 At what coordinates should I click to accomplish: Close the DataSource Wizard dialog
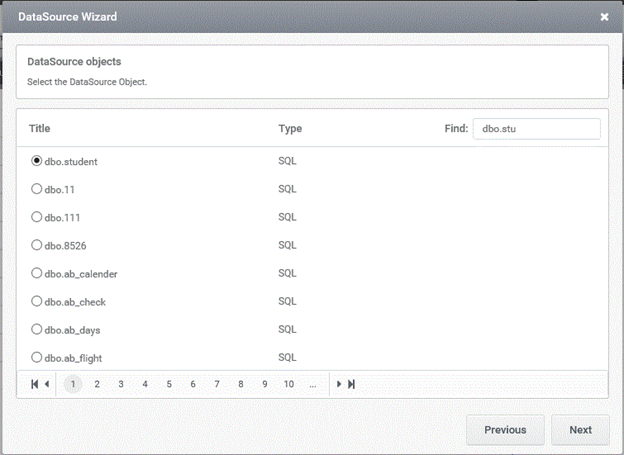click(604, 17)
